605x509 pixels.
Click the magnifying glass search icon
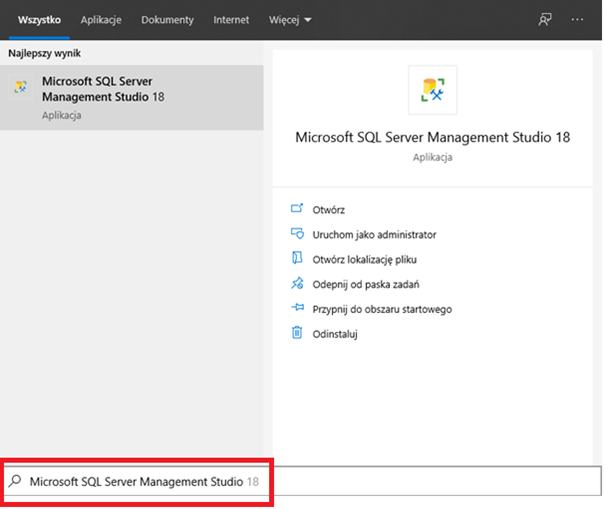[15, 481]
